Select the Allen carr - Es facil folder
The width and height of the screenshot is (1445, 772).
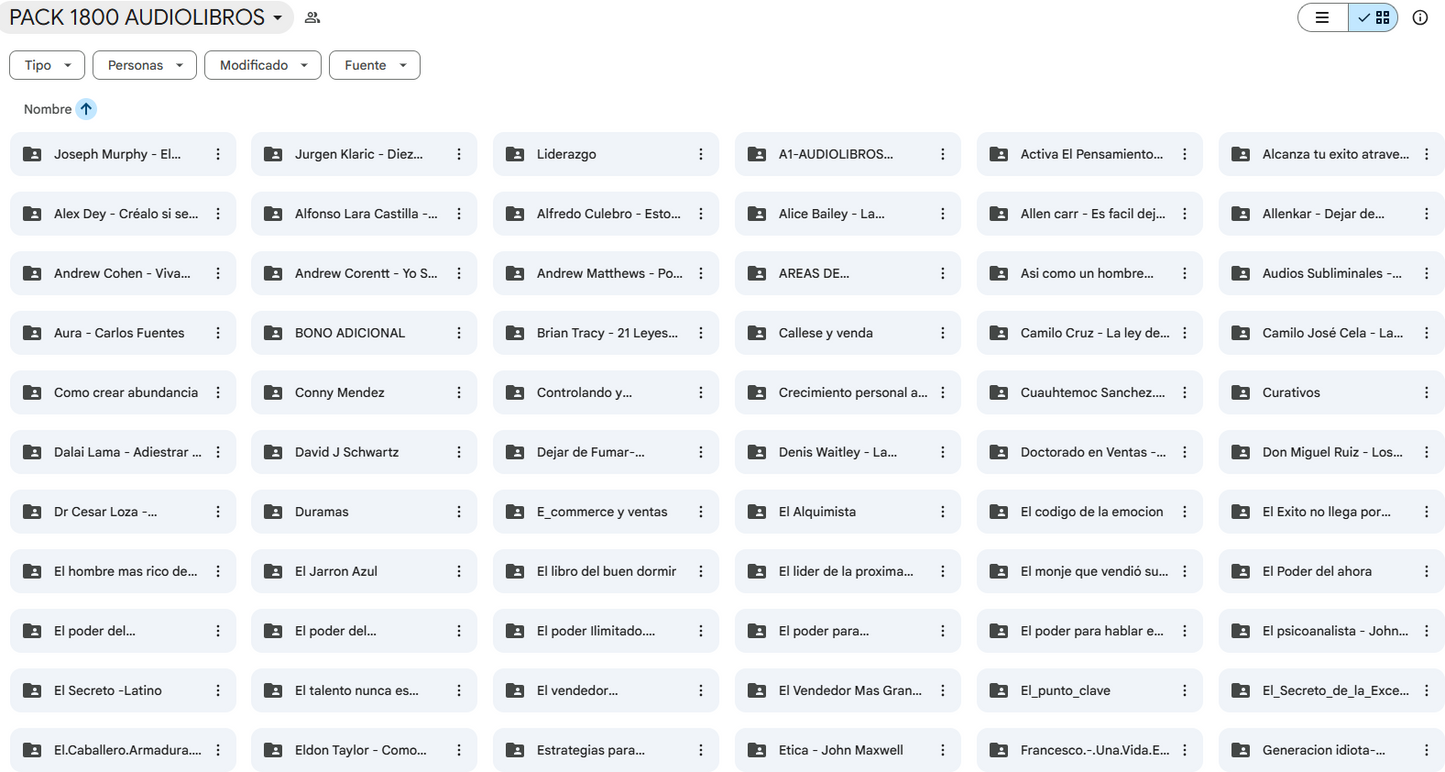coord(1090,214)
